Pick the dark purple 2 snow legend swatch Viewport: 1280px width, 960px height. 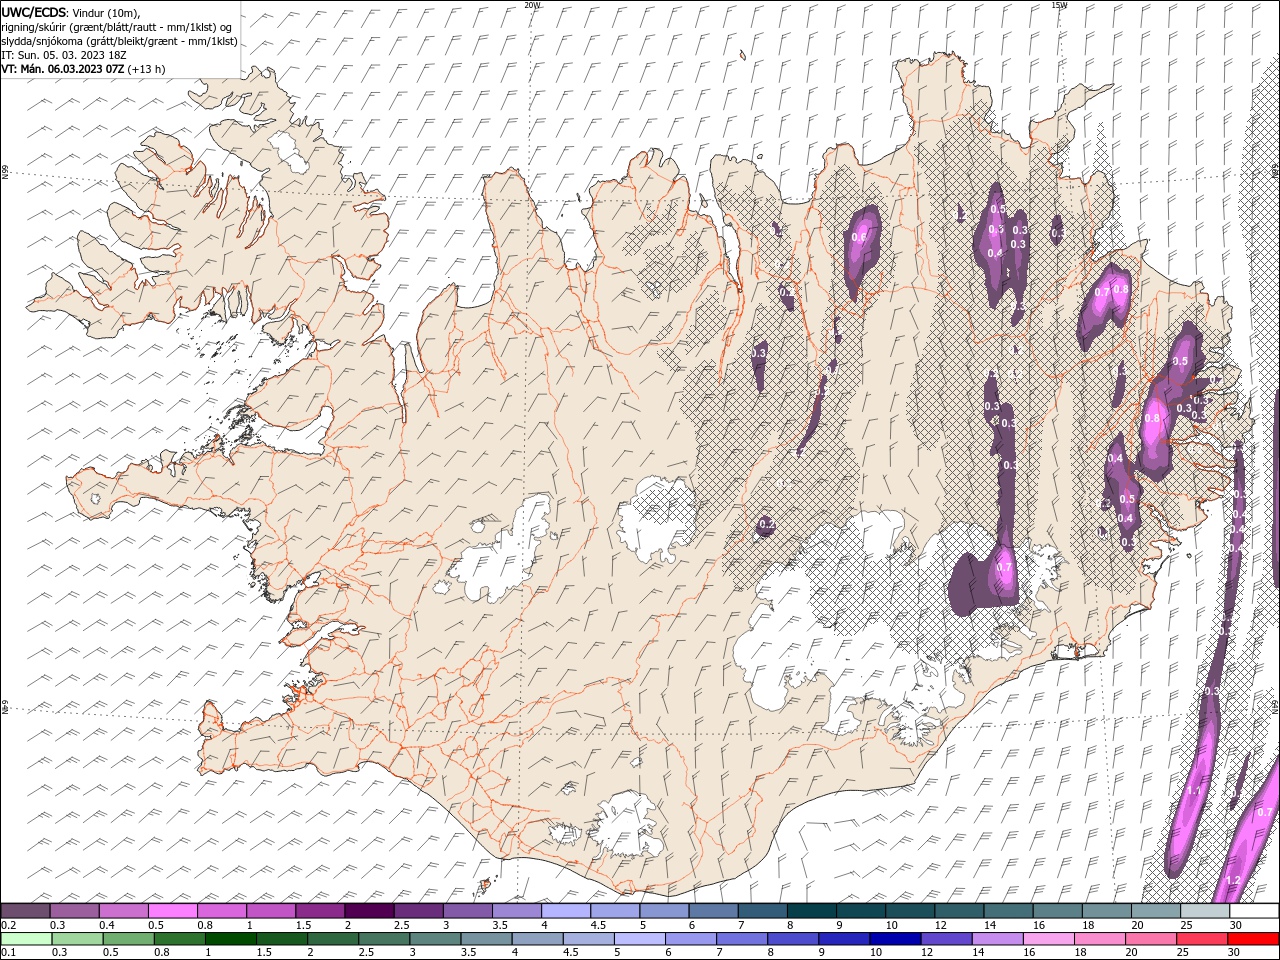(x=368, y=911)
